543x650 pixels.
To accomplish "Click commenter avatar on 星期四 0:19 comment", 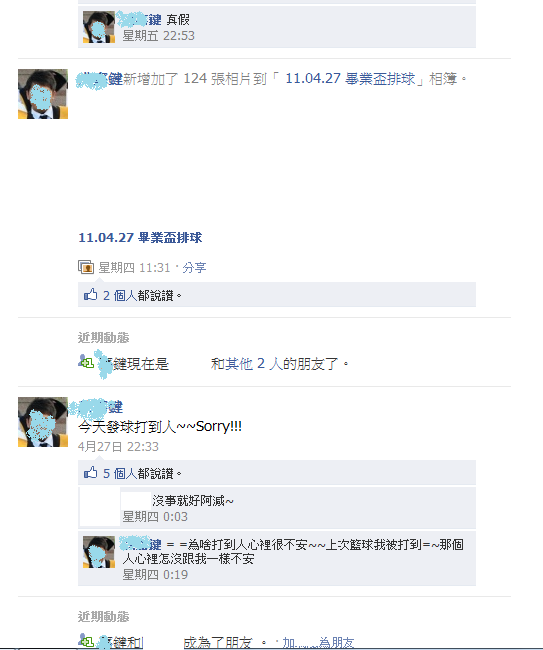I will point(99,552).
